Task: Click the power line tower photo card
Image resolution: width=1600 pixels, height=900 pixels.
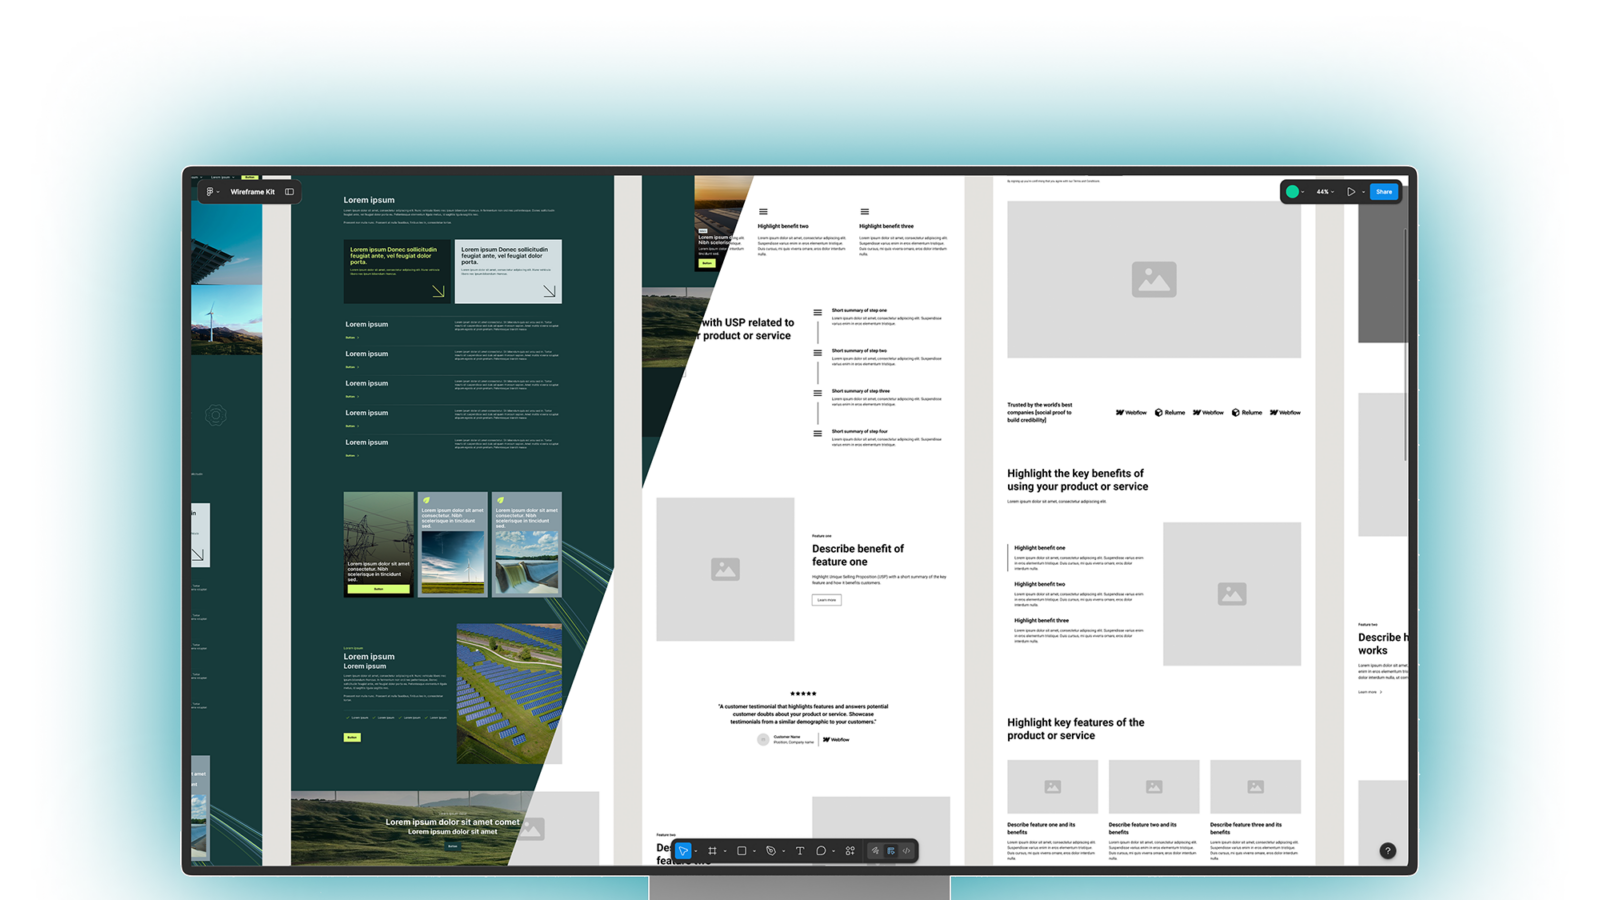Action: (x=379, y=544)
